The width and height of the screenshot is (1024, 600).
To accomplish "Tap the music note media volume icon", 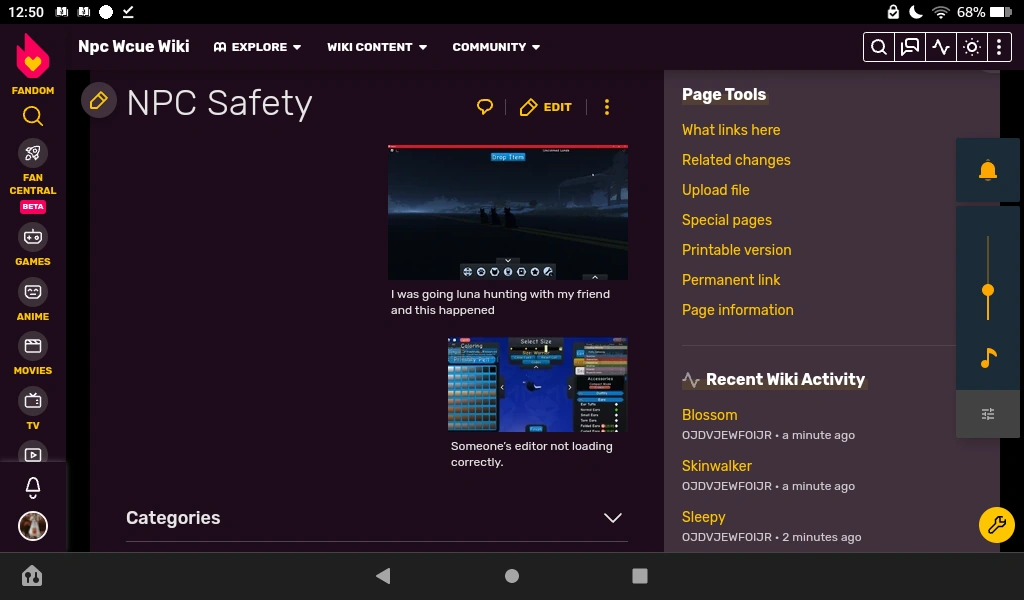I will pyautogui.click(x=988, y=357).
